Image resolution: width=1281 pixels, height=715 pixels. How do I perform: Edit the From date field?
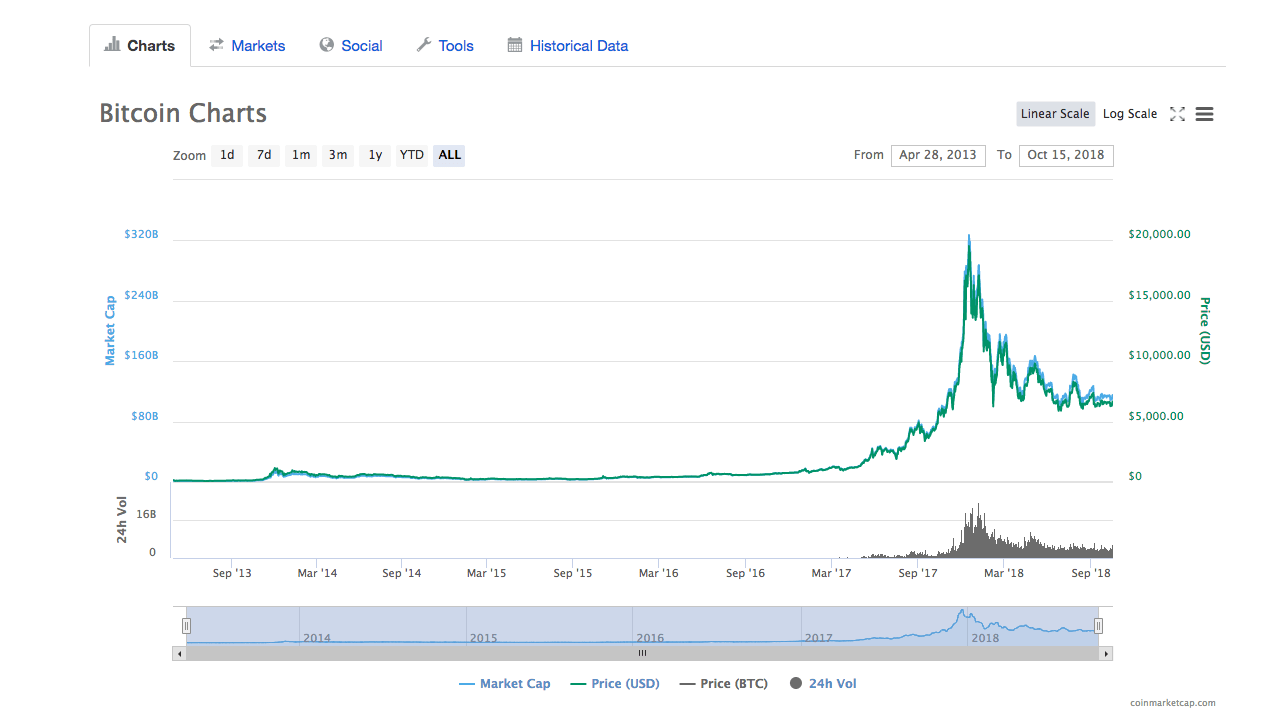938,155
